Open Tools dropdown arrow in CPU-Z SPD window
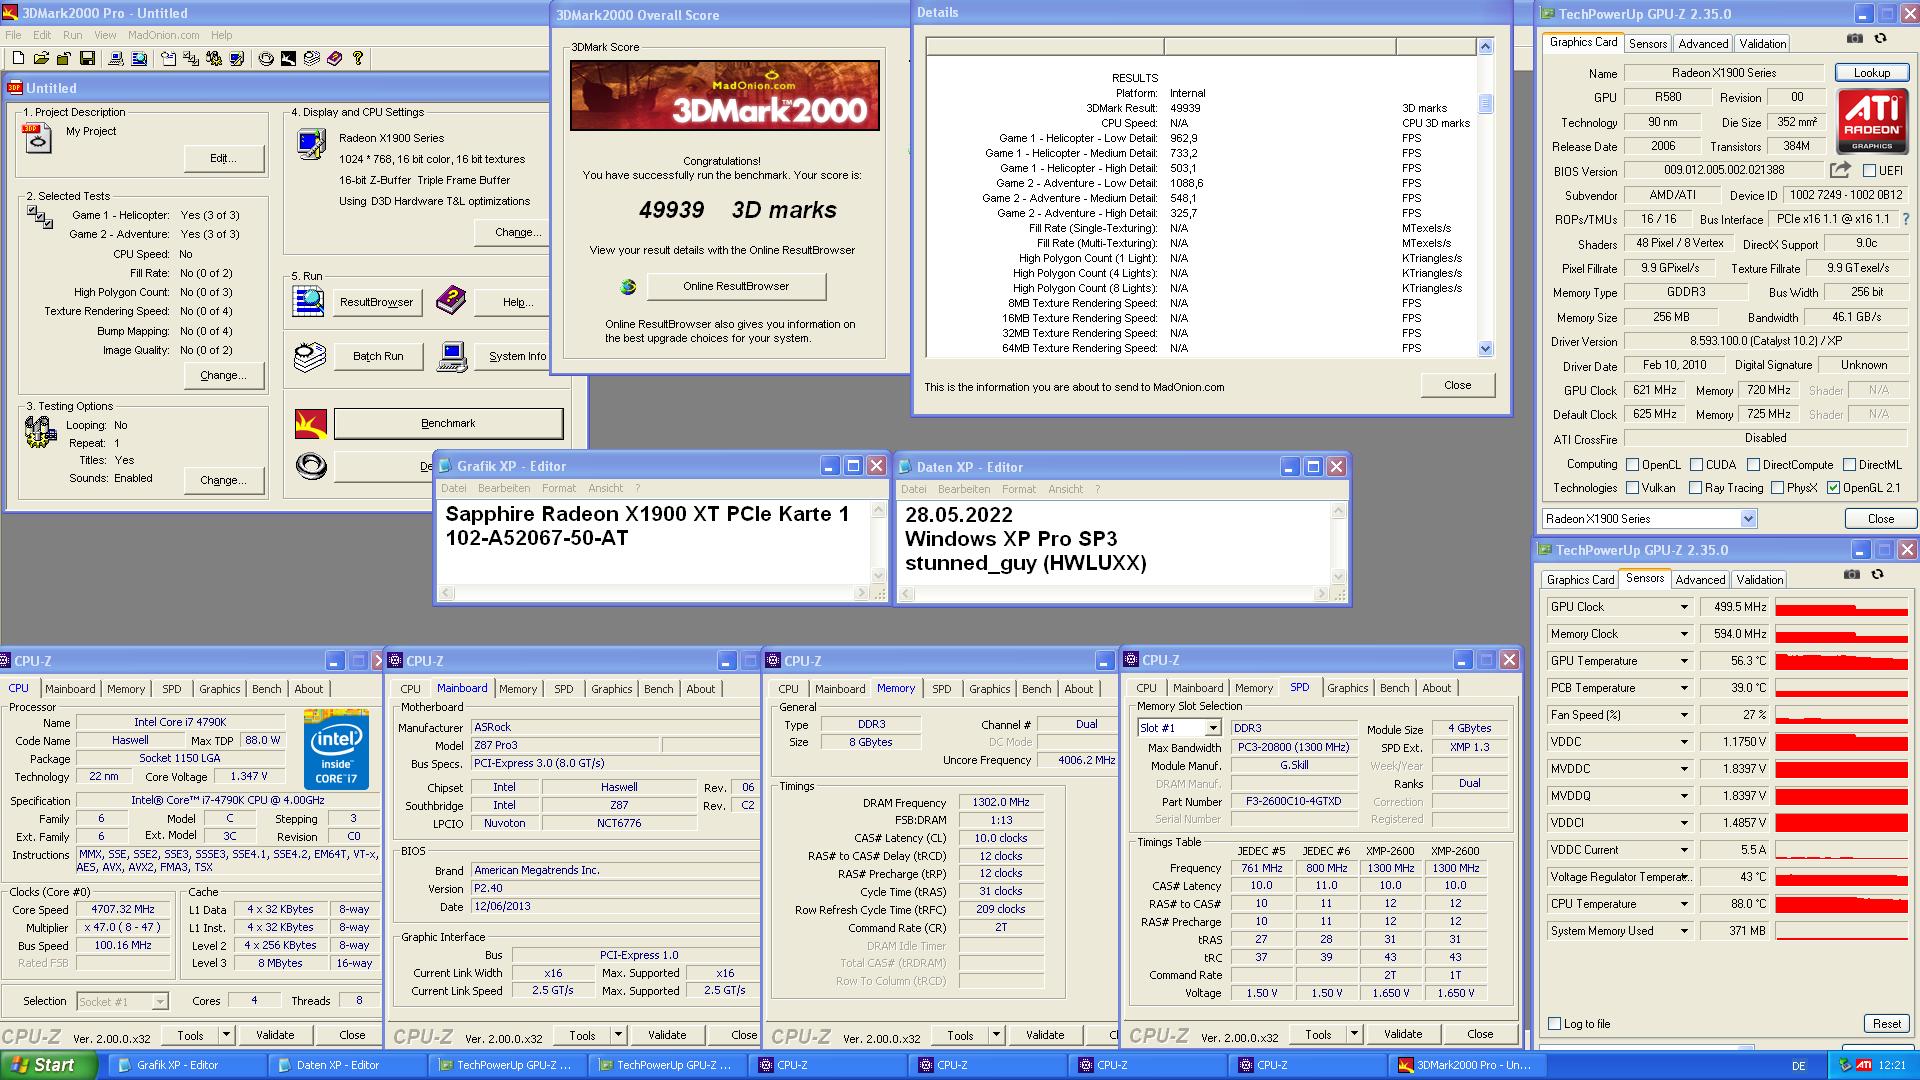Image resolution: width=1920 pixels, height=1080 pixels. click(1354, 1034)
